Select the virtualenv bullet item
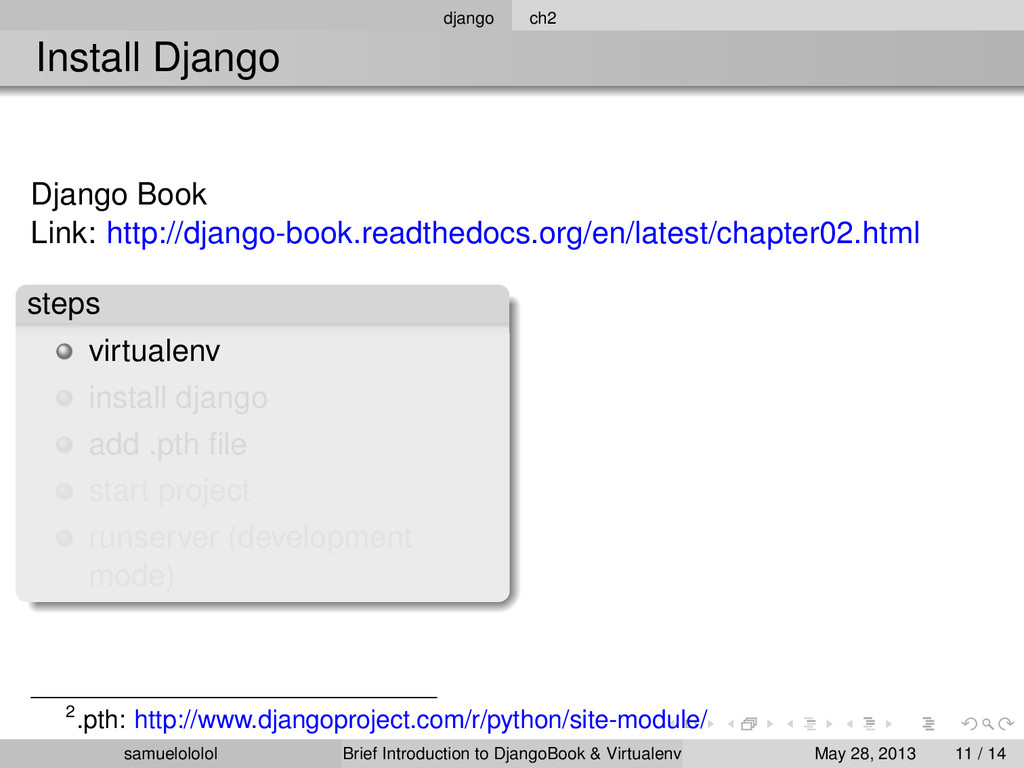Image resolution: width=1024 pixels, height=768 pixels. (x=154, y=351)
